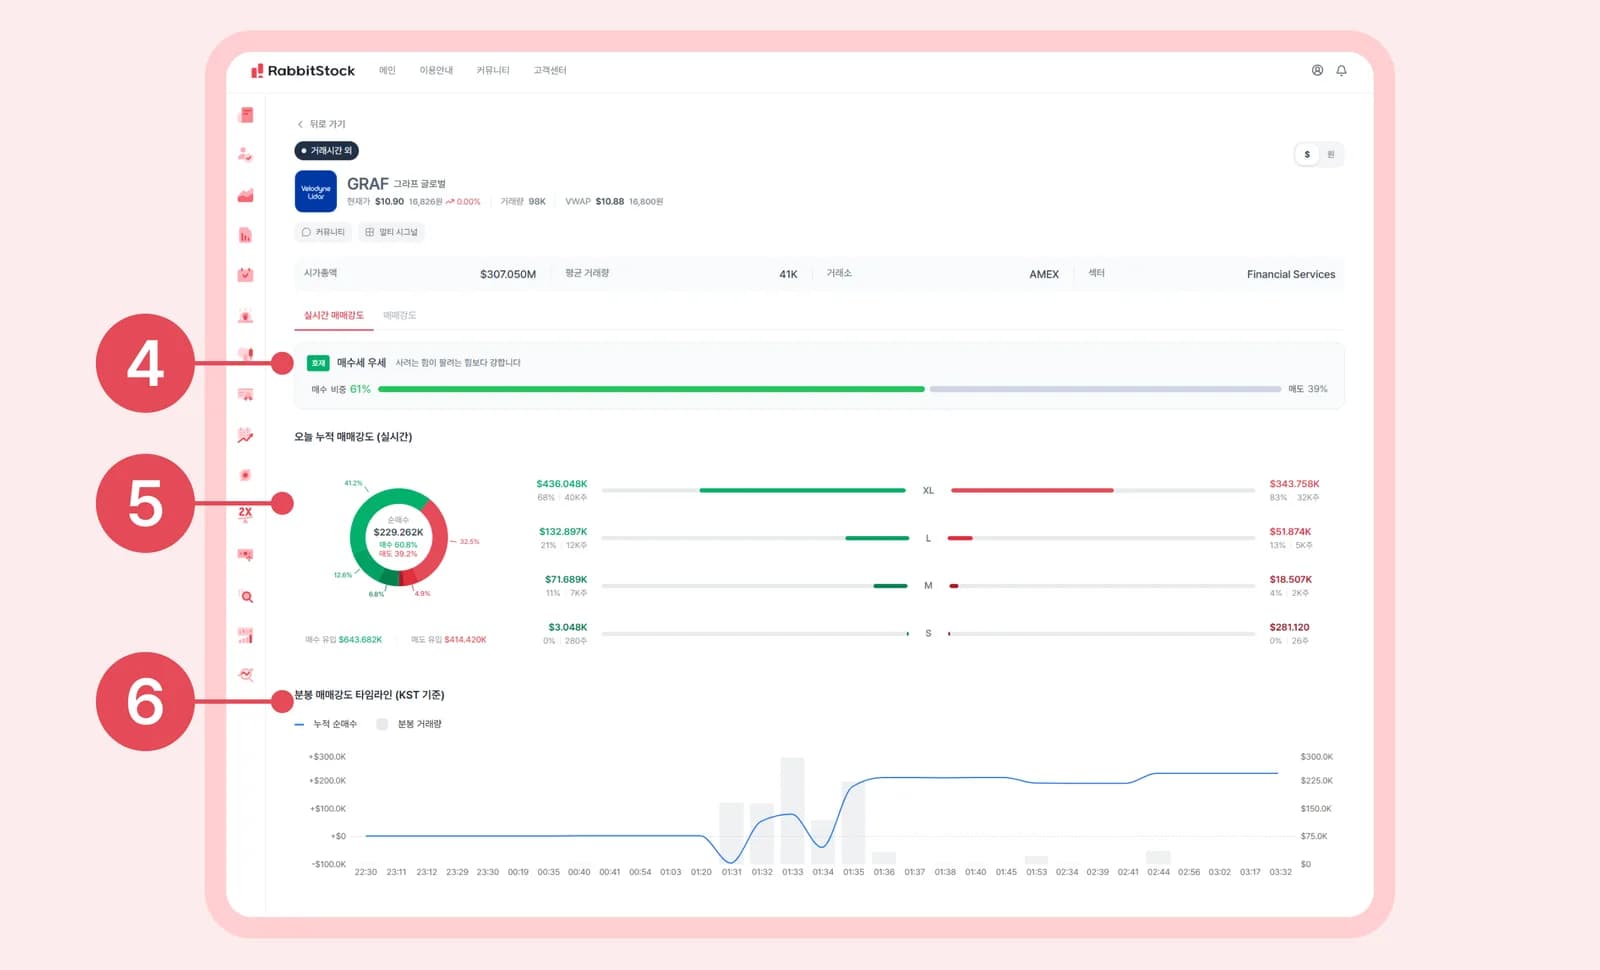Screen dimensions: 1600x970
Task: Open the 메인 nav menu
Action: 387,70
